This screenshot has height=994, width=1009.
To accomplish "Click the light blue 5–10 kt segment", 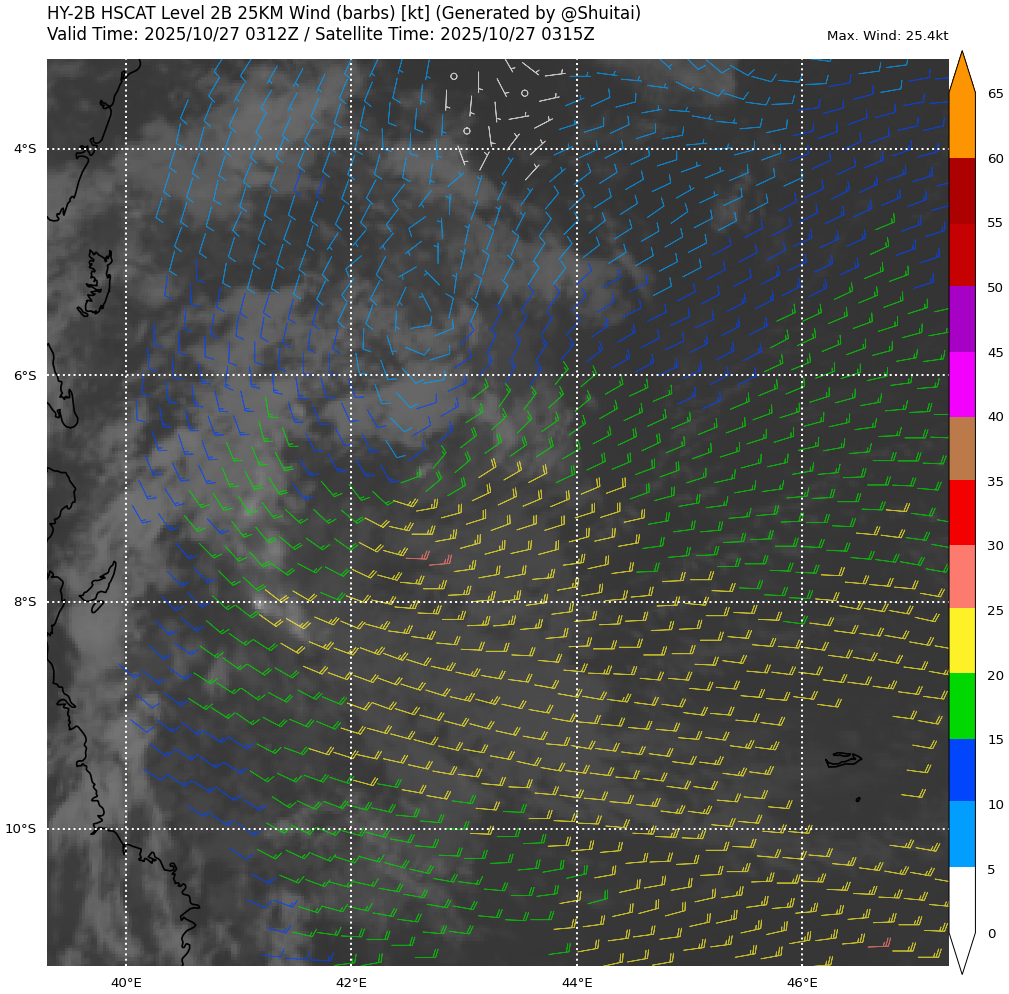I will click(961, 834).
